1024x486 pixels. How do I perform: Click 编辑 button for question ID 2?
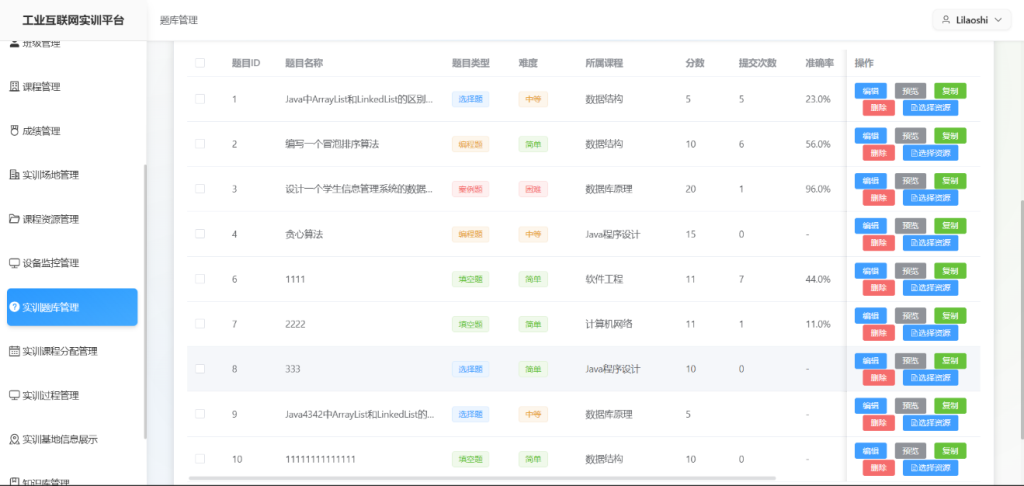tap(870, 136)
